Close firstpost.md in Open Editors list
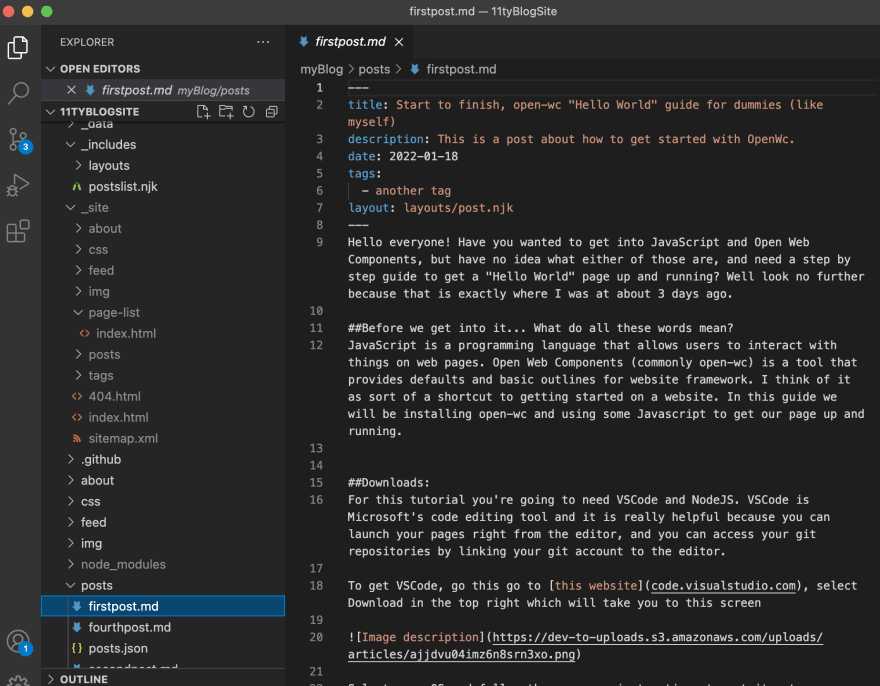The width and height of the screenshot is (880, 686). tap(71, 90)
